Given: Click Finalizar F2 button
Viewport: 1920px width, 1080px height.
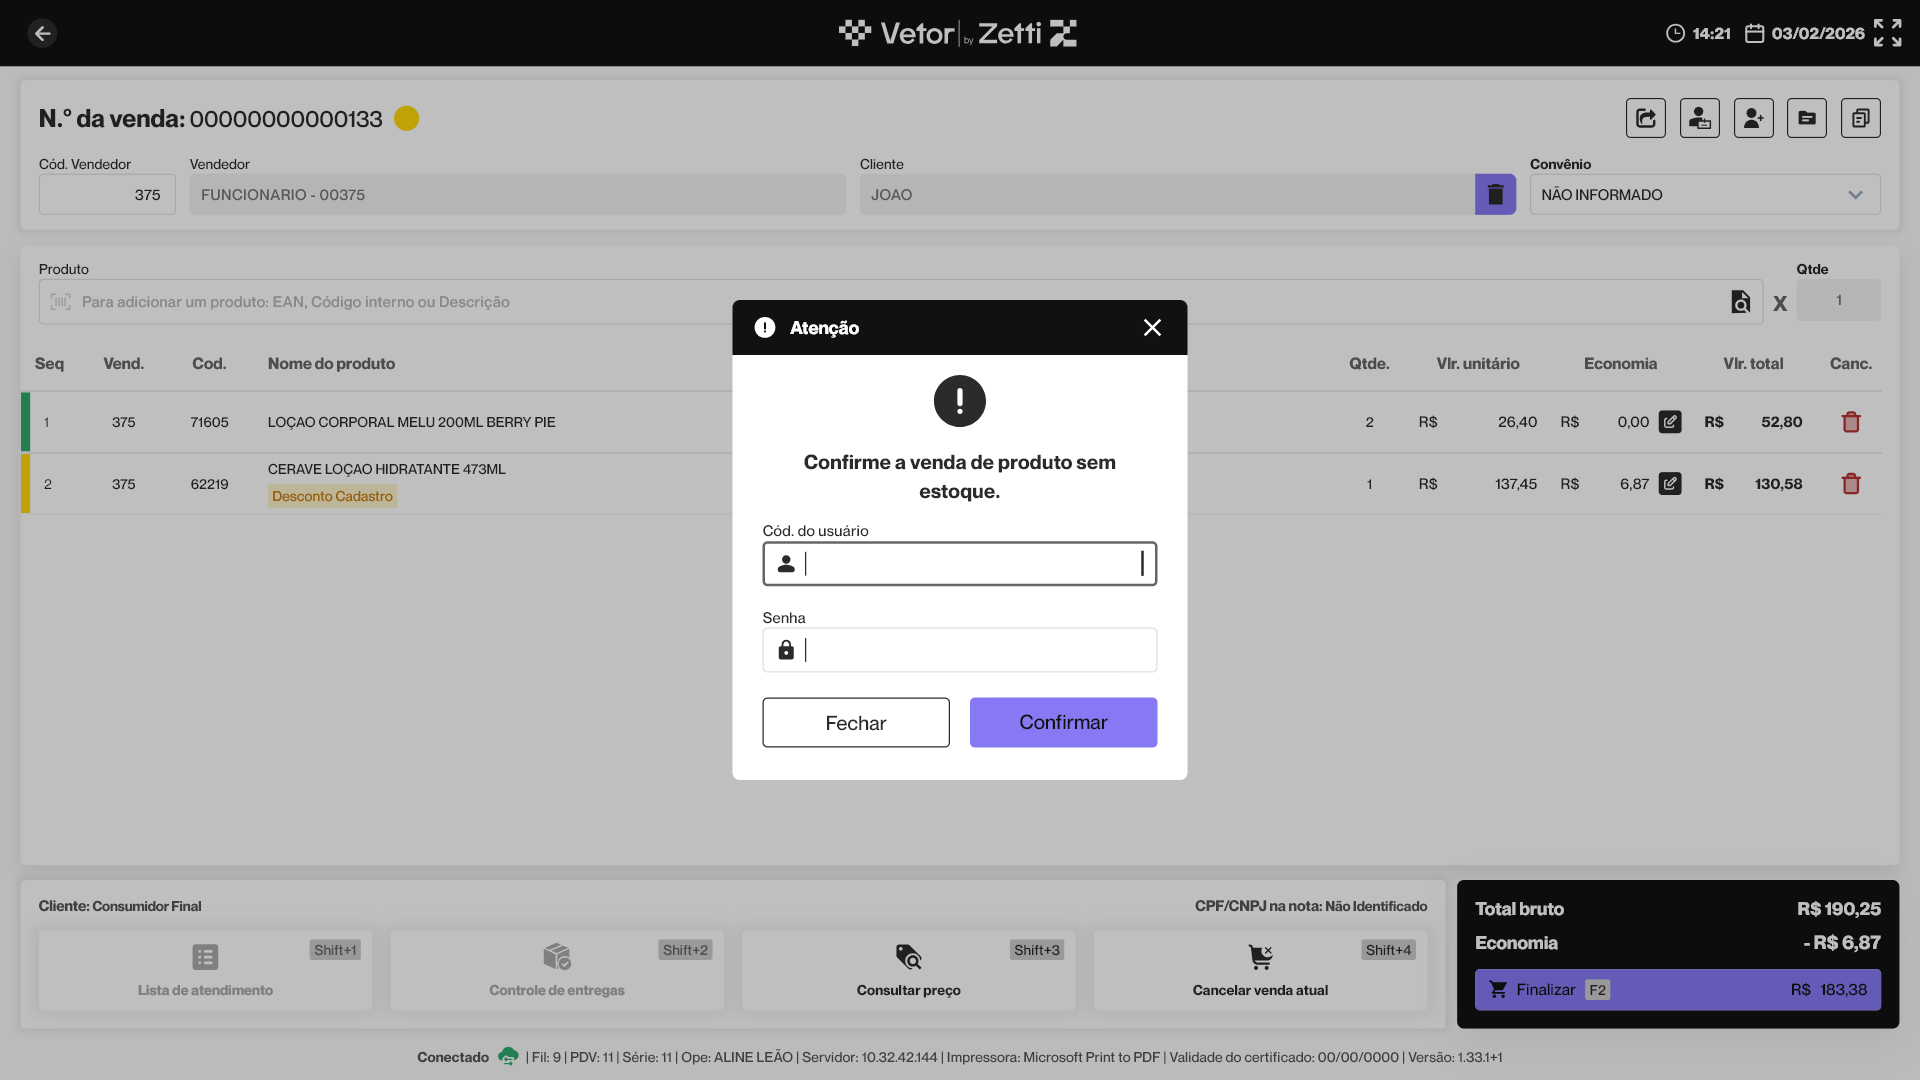Looking at the screenshot, I should (1677, 989).
